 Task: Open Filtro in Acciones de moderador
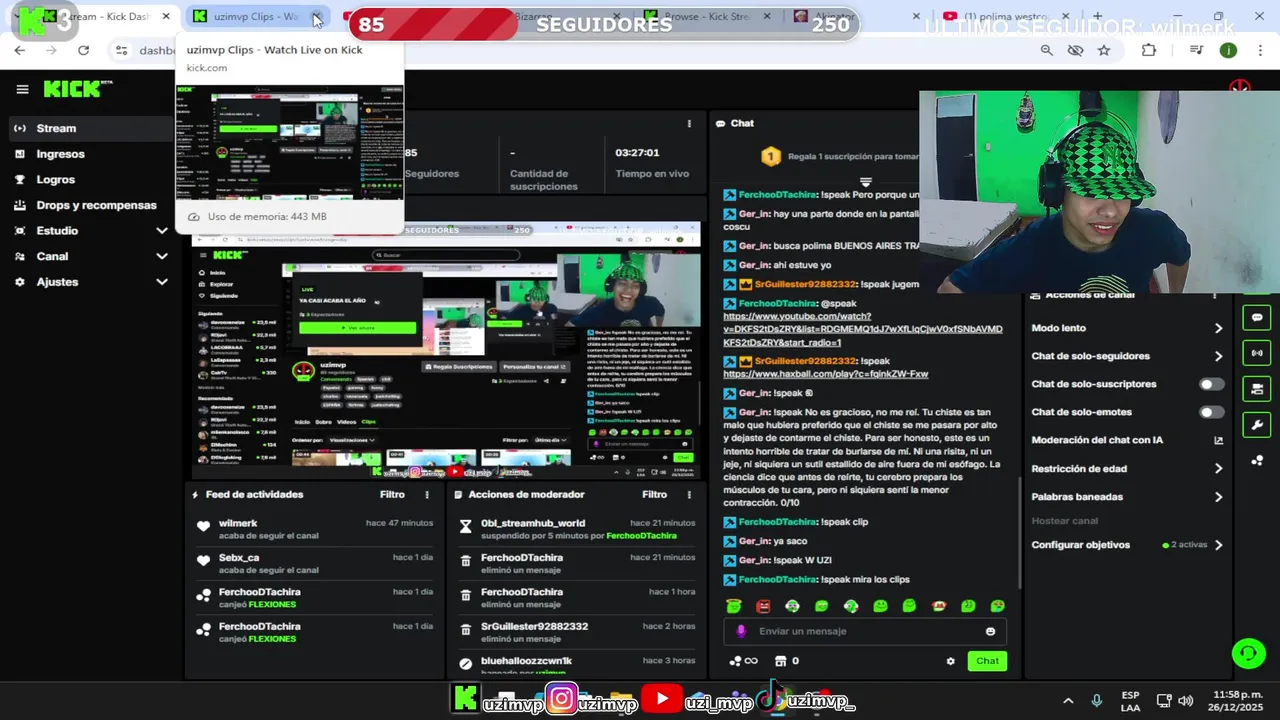point(654,494)
